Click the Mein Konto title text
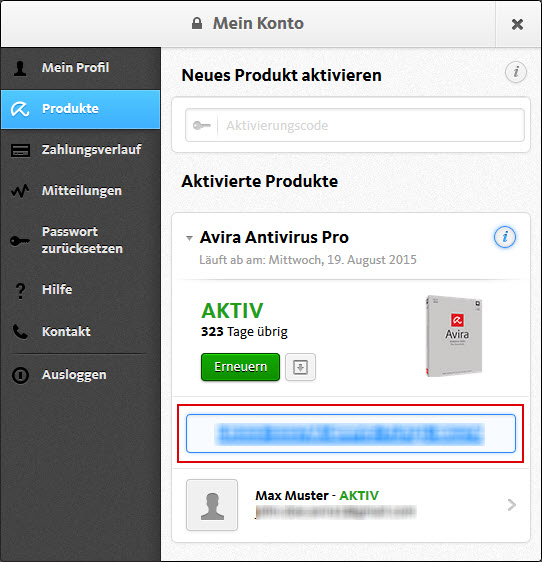542x562 pixels. click(x=258, y=24)
